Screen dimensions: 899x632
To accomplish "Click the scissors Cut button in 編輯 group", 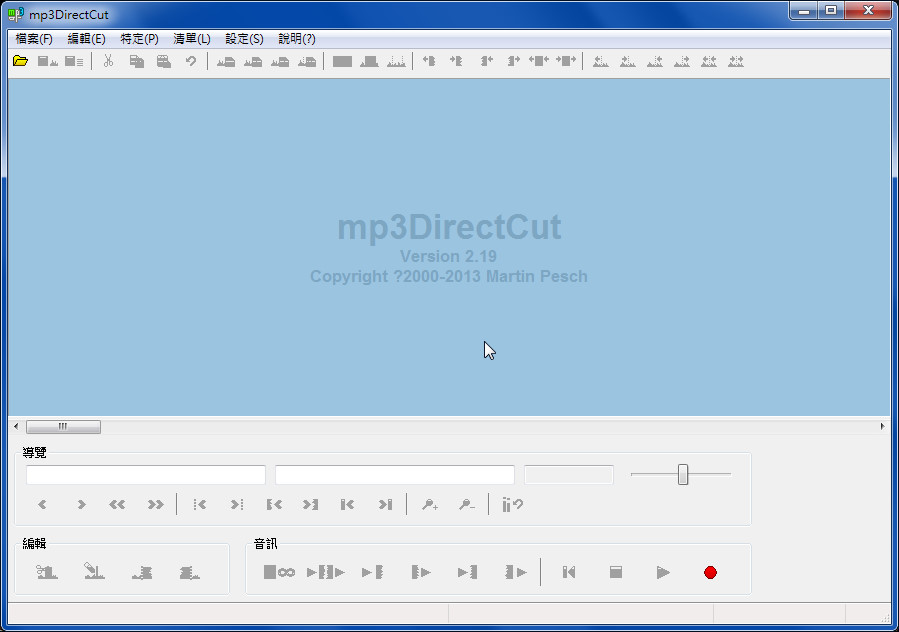I will (46, 572).
